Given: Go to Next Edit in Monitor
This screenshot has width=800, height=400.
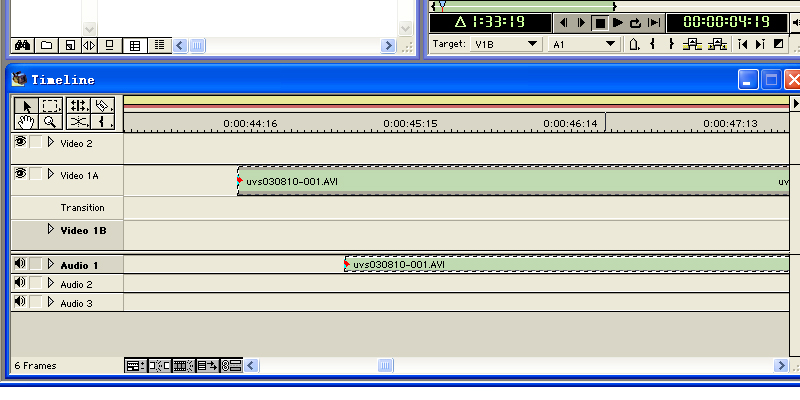Looking at the screenshot, I should [760, 44].
